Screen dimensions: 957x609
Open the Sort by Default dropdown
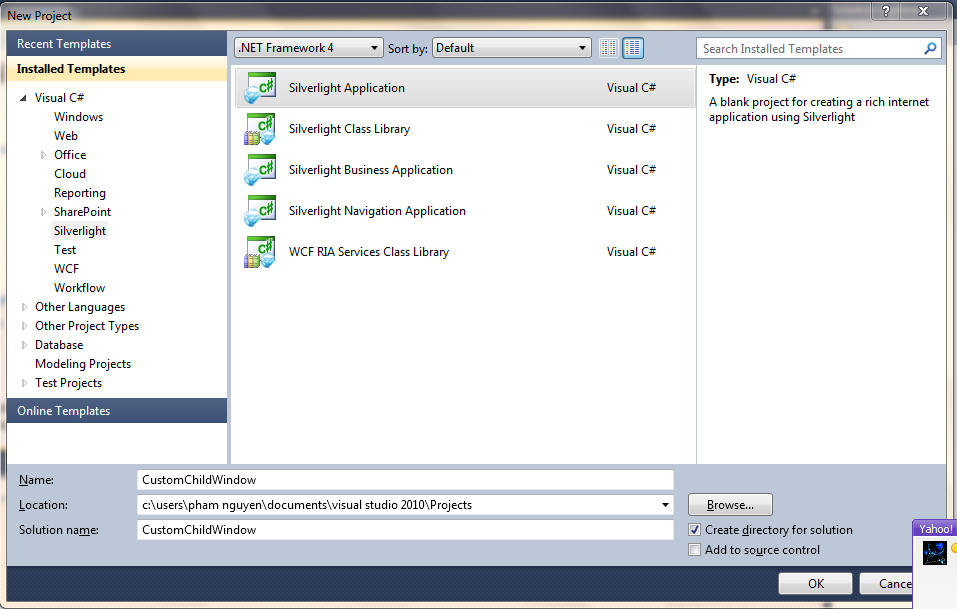pyautogui.click(x=512, y=48)
